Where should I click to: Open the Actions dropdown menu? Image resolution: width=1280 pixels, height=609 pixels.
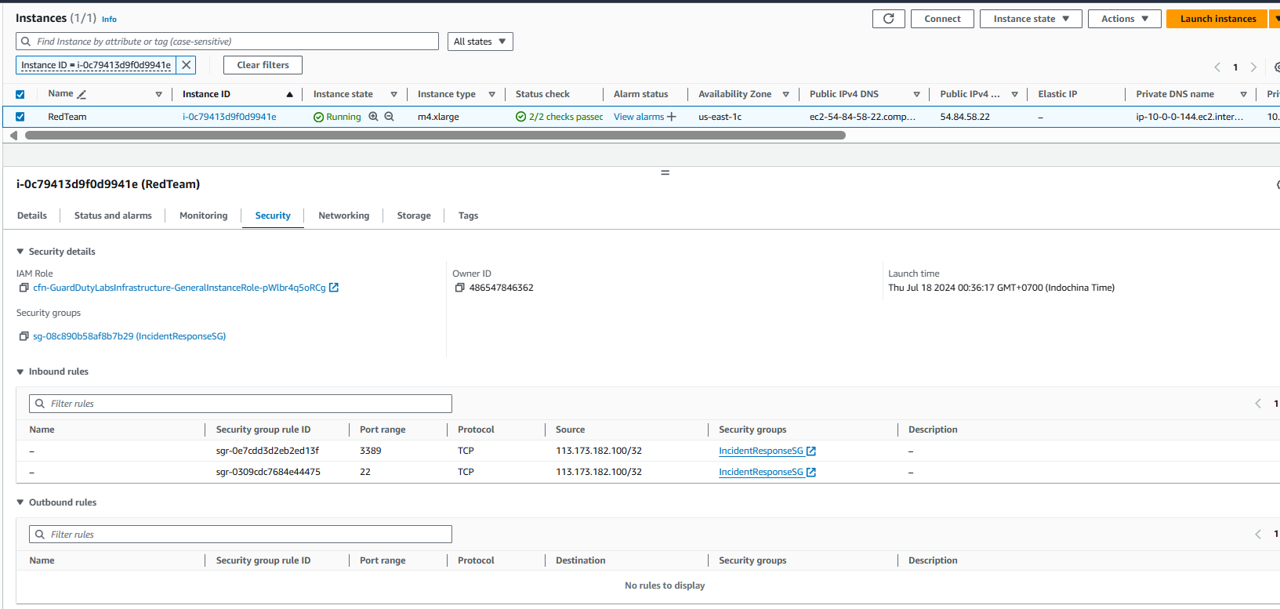[x=1125, y=19]
